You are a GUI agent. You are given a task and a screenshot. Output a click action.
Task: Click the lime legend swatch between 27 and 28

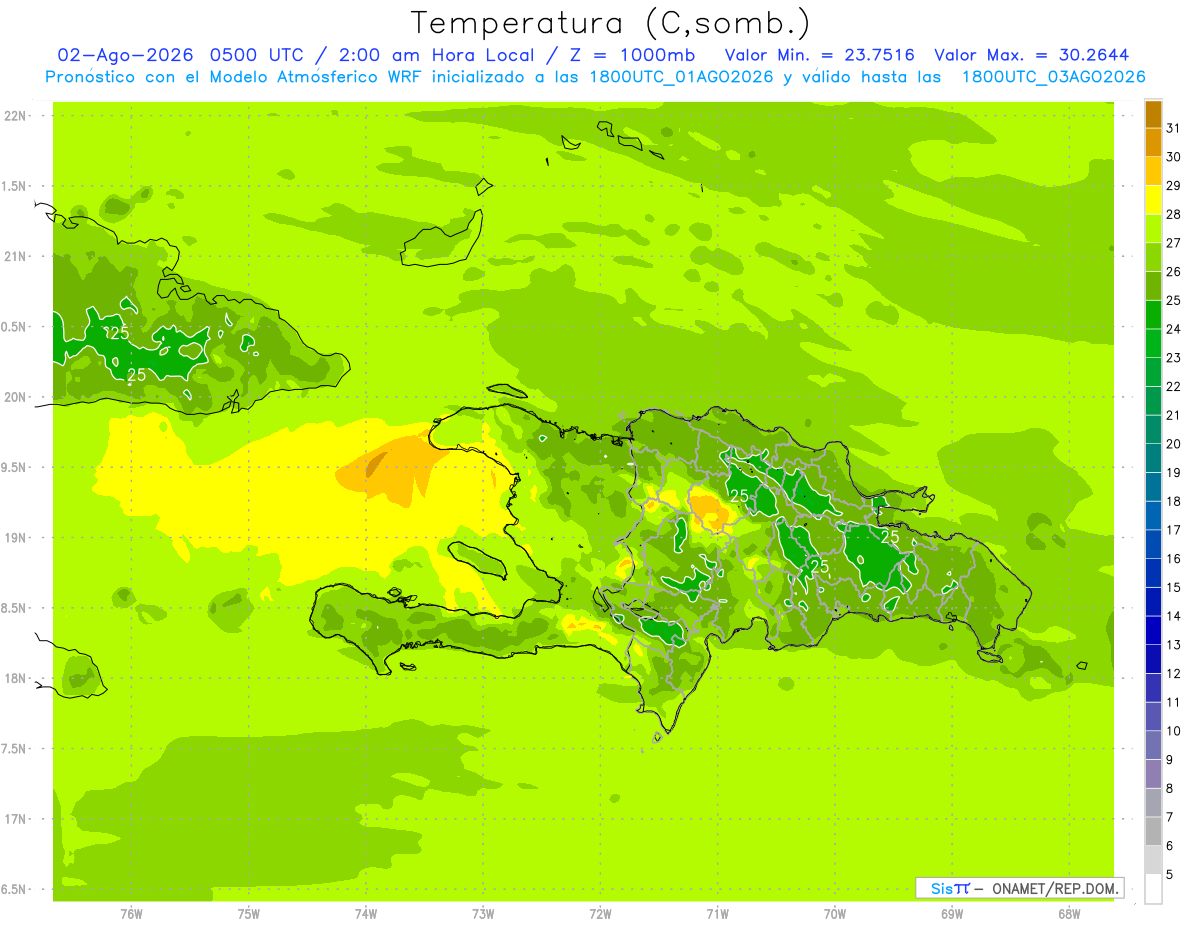pyautogui.click(x=1153, y=229)
